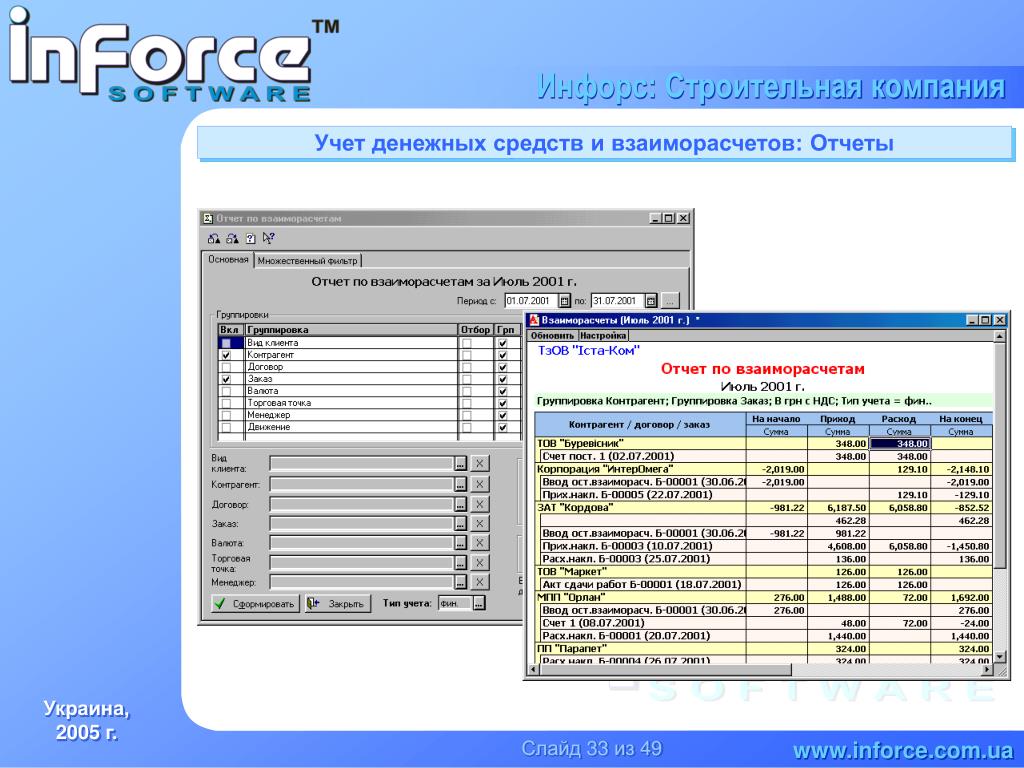
Task: Click the highlighted 348.00 Расход cell
Action: click(x=900, y=444)
